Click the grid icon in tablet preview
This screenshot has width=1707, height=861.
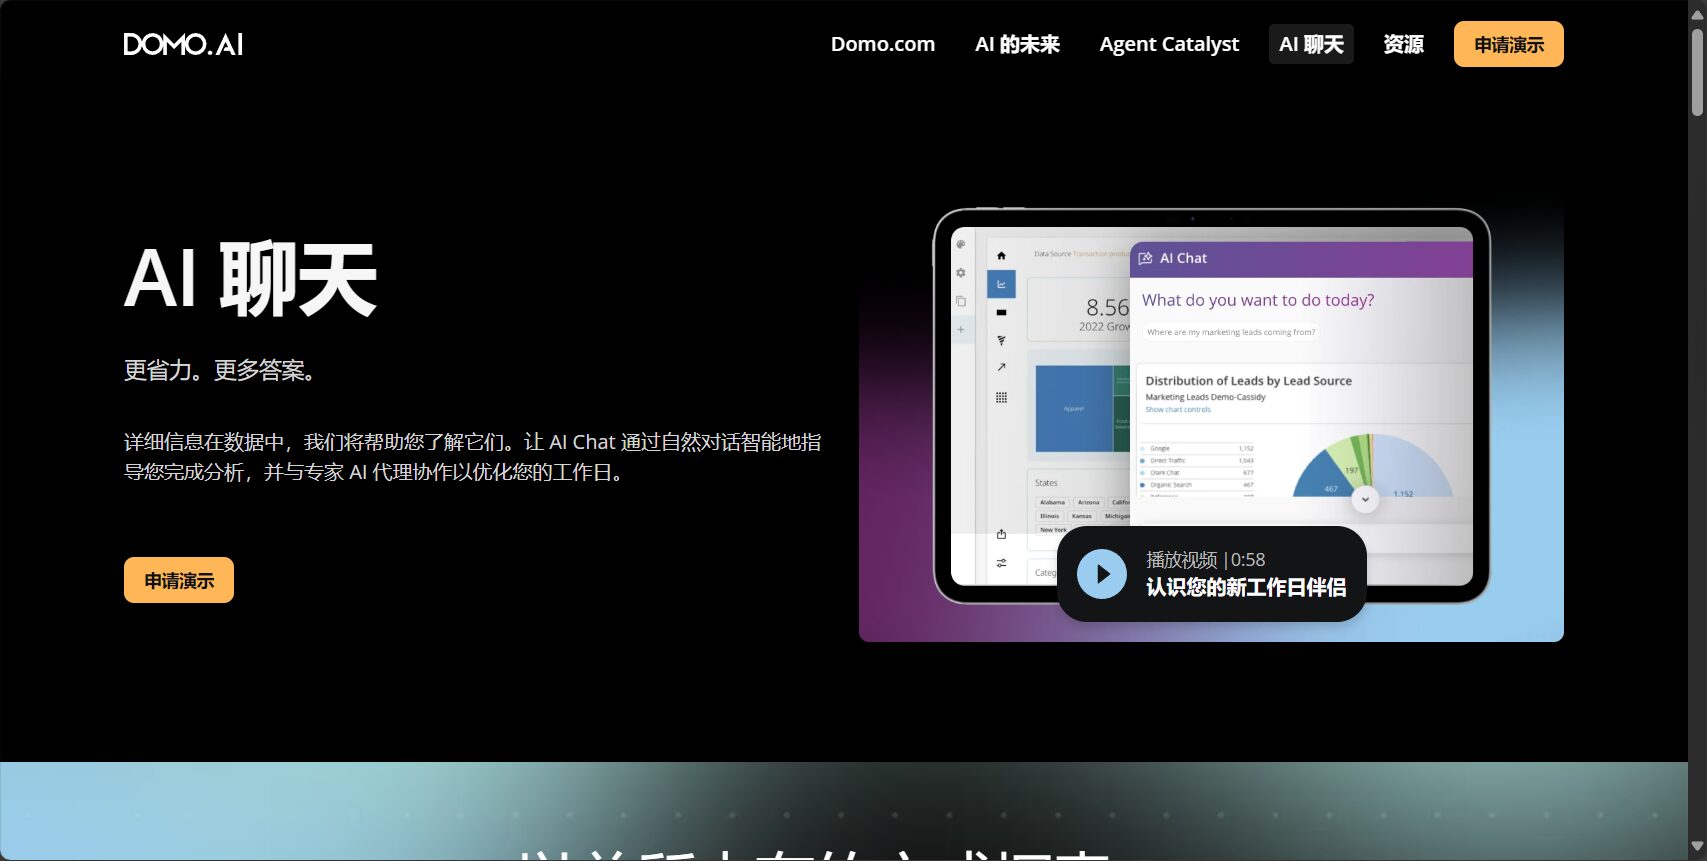[x=1001, y=397]
